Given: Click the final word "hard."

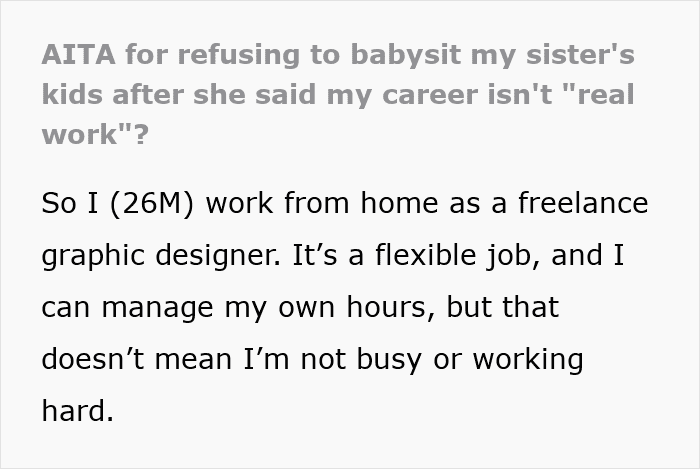Looking at the screenshot, I should click(x=78, y=411).
